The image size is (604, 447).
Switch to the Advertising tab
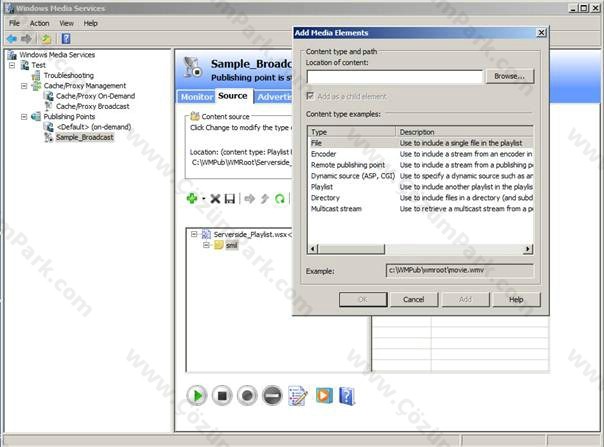pos(274,97)
